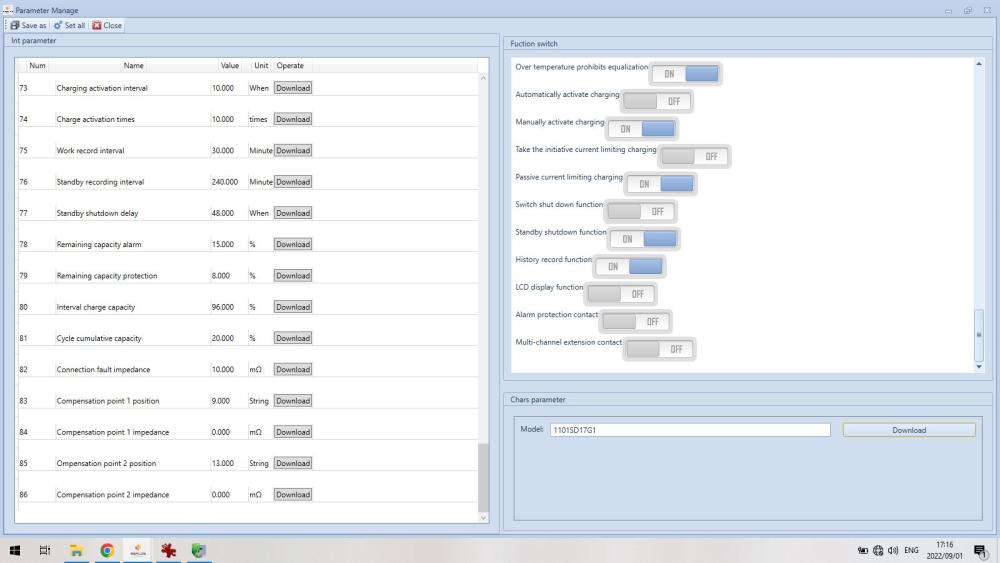1000x563 pixels.
Task: Click the Name column header
Action: (x=133, y=66)
